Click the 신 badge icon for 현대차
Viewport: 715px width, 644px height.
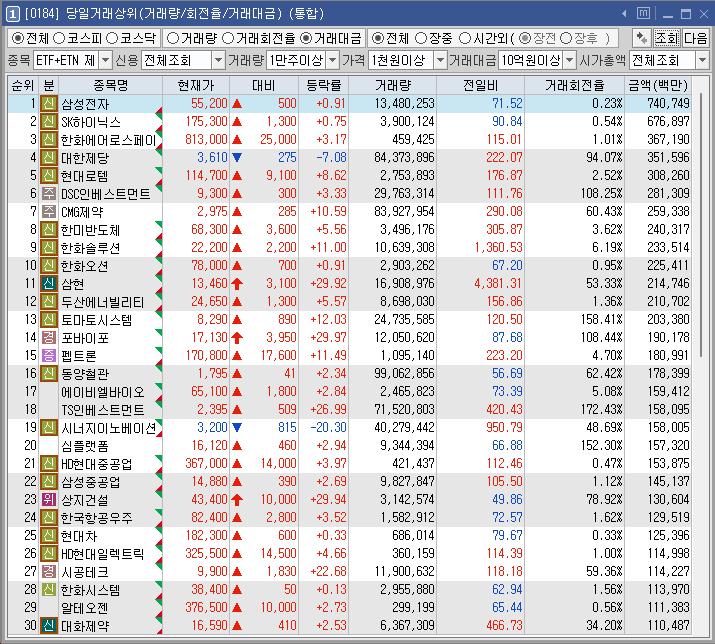48,535
